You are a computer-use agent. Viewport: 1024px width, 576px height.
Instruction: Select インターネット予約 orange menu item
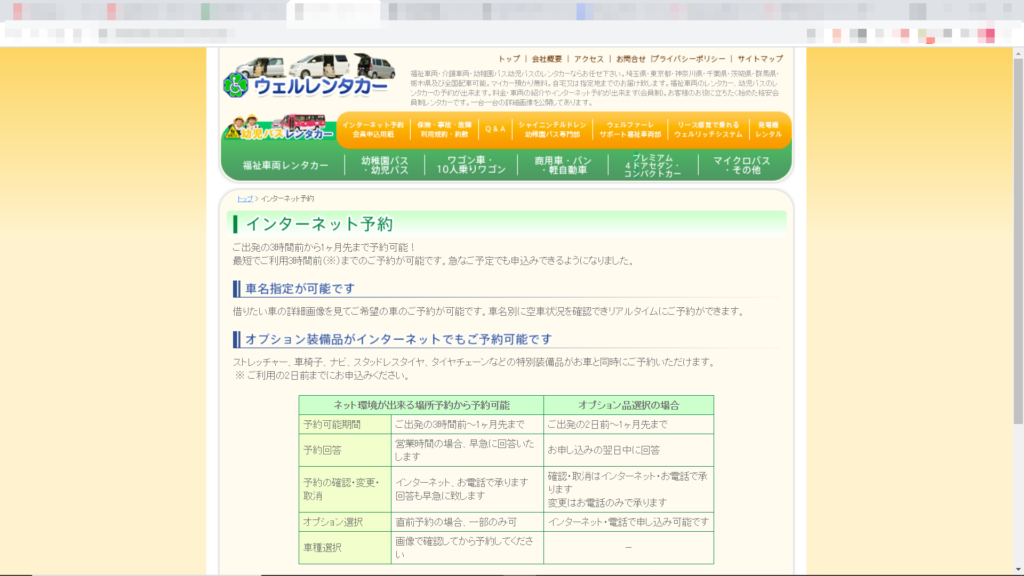[367, 129]
